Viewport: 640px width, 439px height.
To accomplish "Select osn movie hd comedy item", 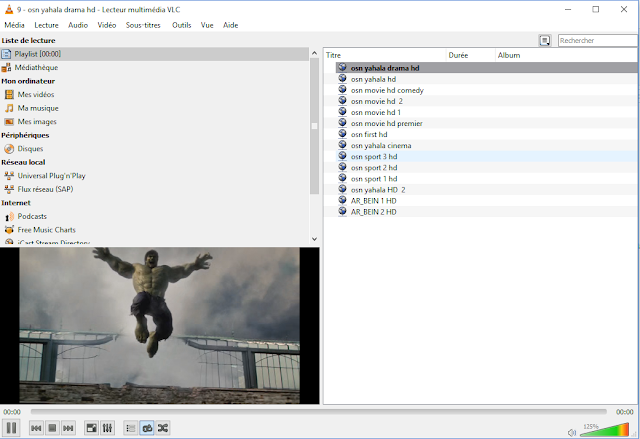I will point(487,90).
